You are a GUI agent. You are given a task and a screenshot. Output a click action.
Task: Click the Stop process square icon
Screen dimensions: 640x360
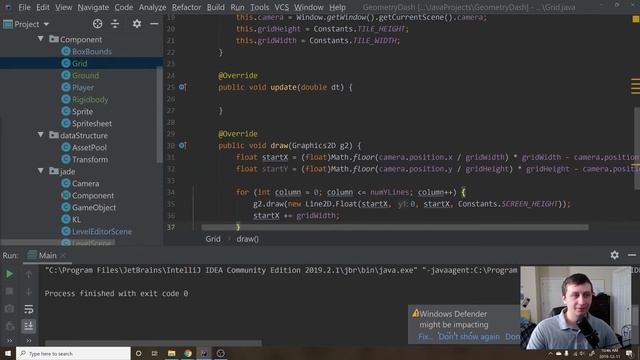9,291
